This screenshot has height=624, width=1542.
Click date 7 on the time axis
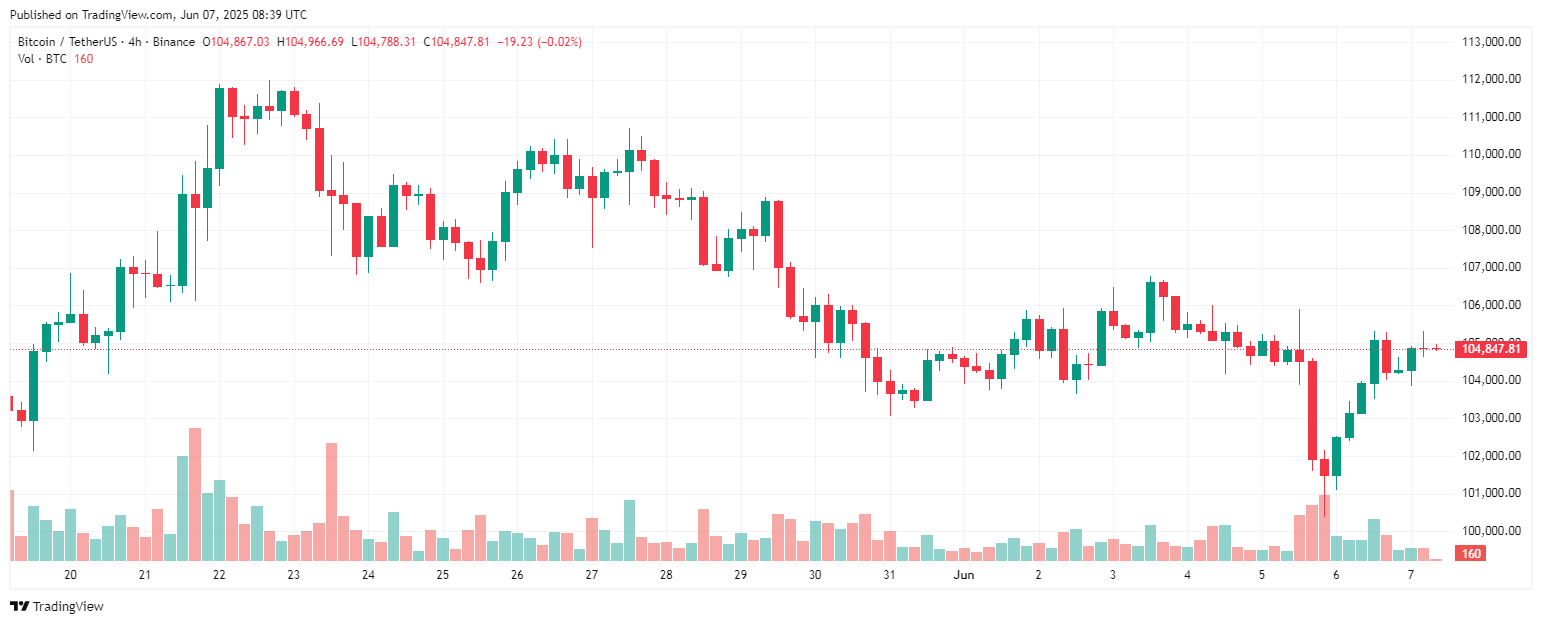point(1411,575)
